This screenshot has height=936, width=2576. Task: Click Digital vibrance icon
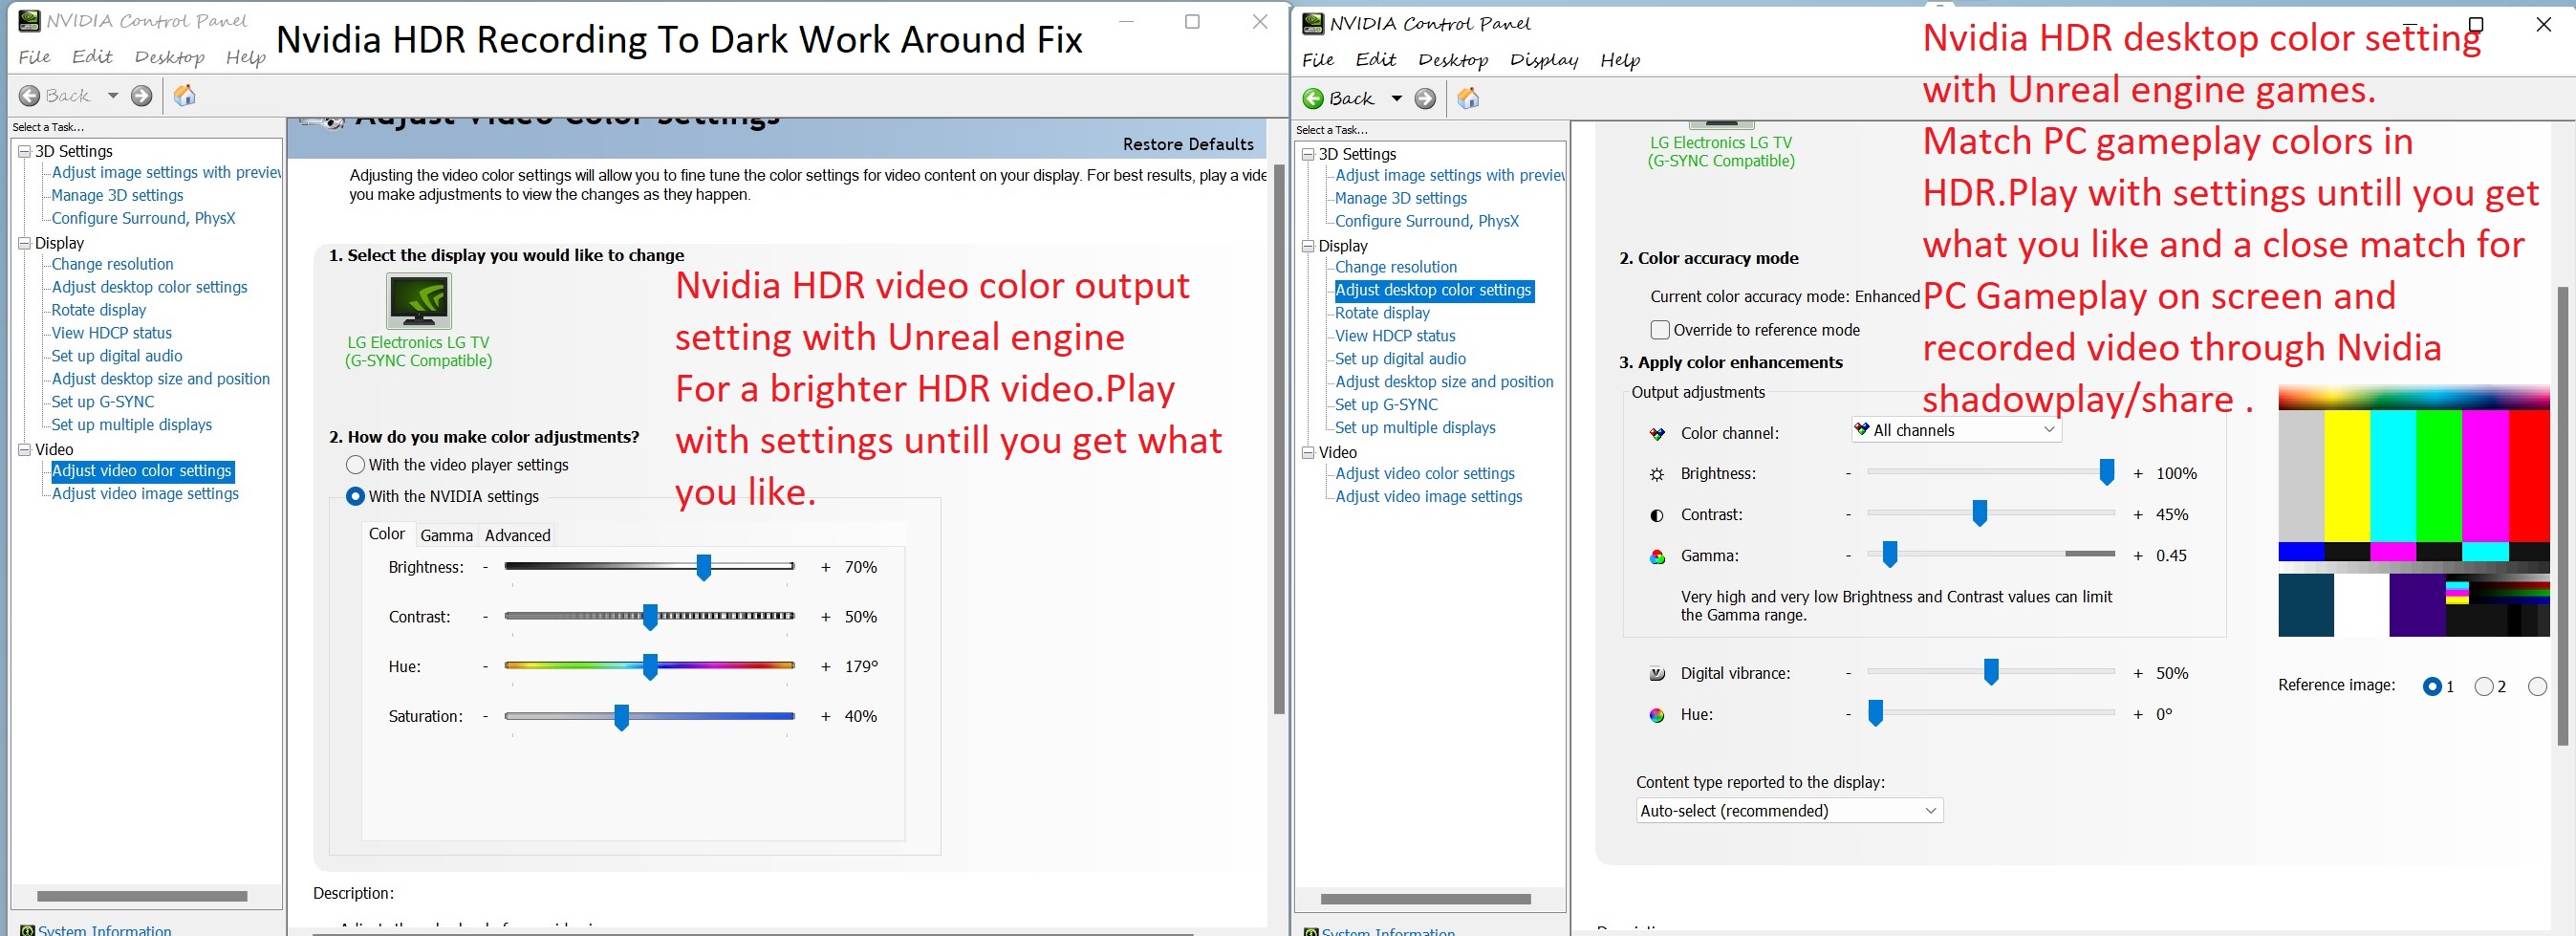coord(1657,674)
